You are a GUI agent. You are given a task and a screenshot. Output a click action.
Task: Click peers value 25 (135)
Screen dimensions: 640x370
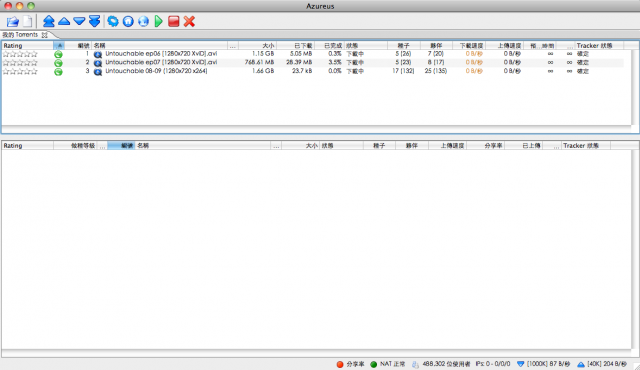coord(436,71)
